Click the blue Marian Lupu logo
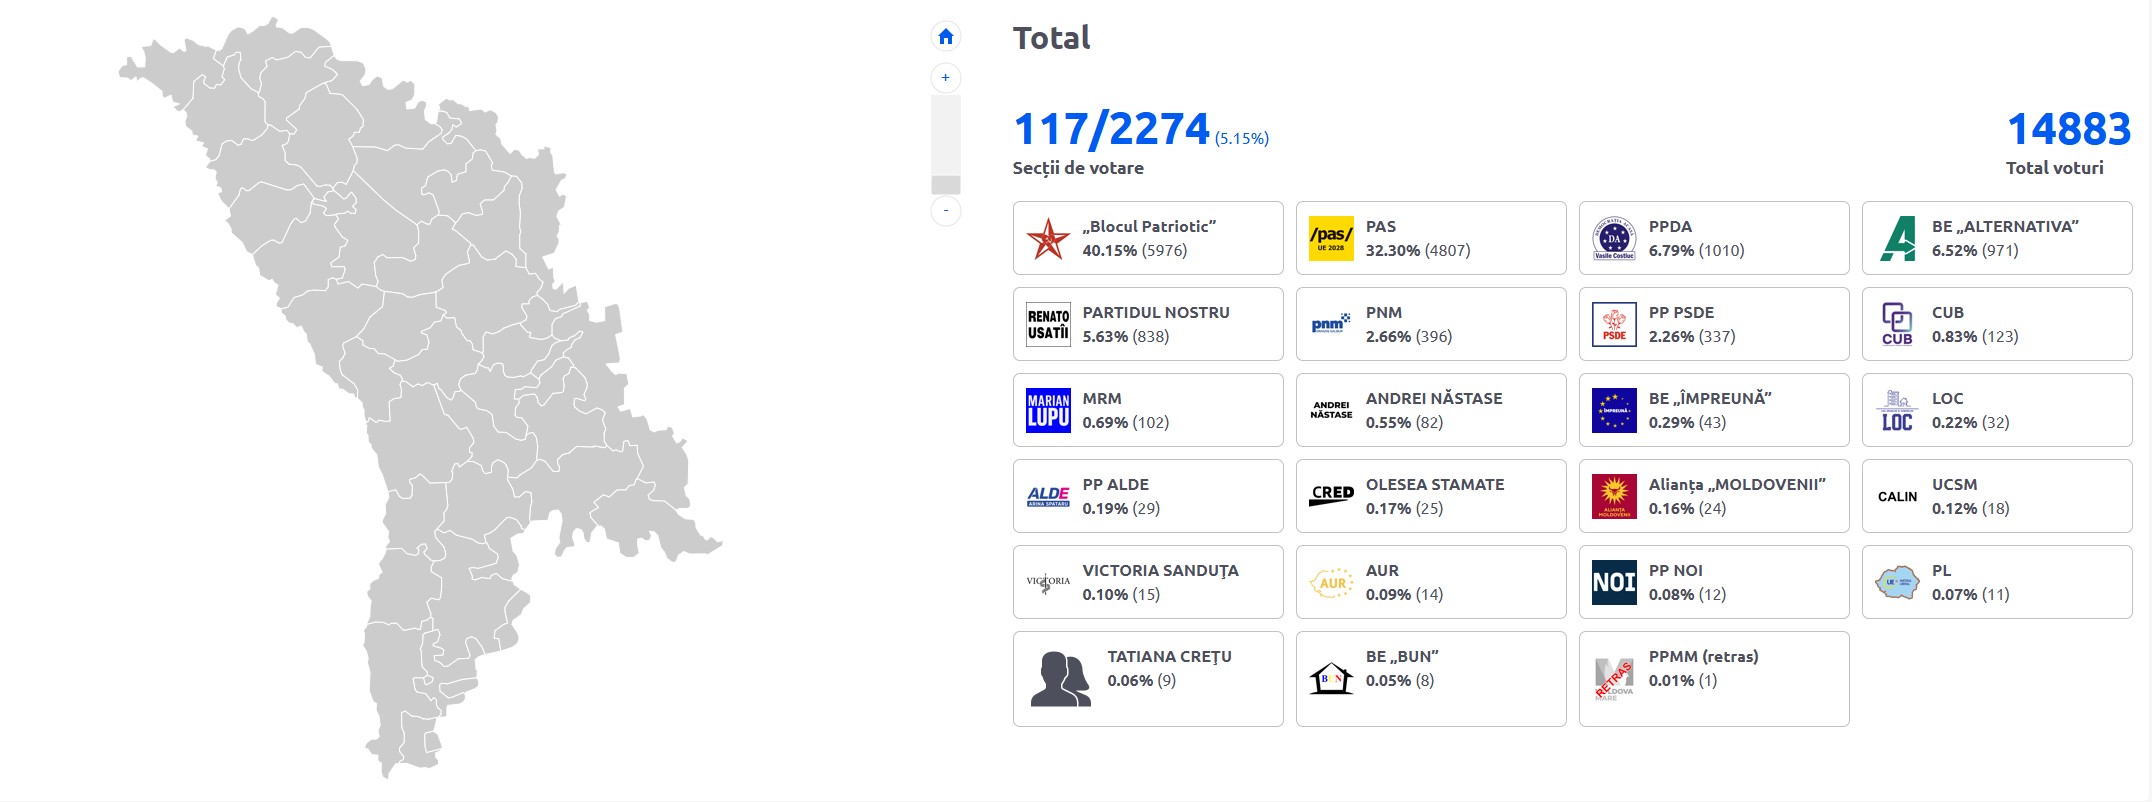This screenshot has height=802, width=2152. tap(1048, 411)
